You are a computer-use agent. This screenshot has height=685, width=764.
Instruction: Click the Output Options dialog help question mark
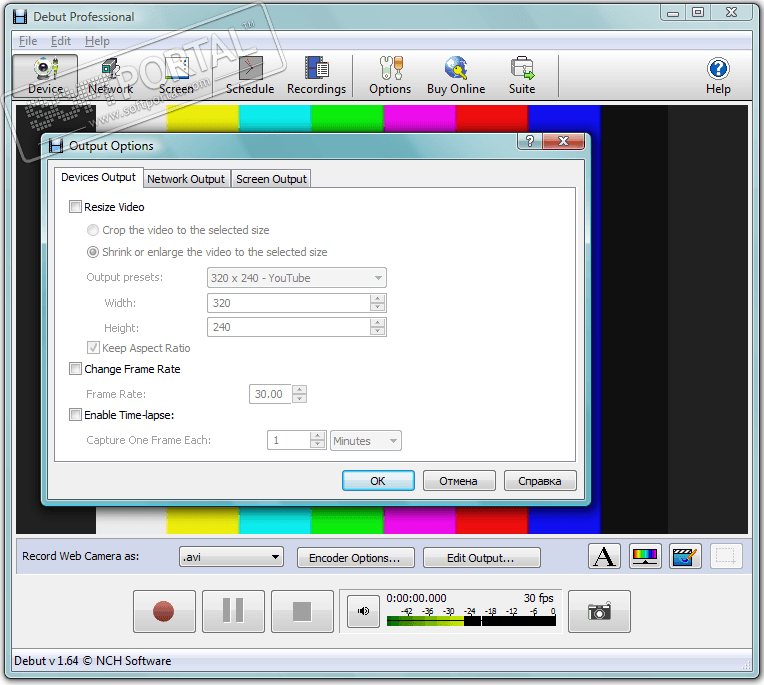[530, 141]
